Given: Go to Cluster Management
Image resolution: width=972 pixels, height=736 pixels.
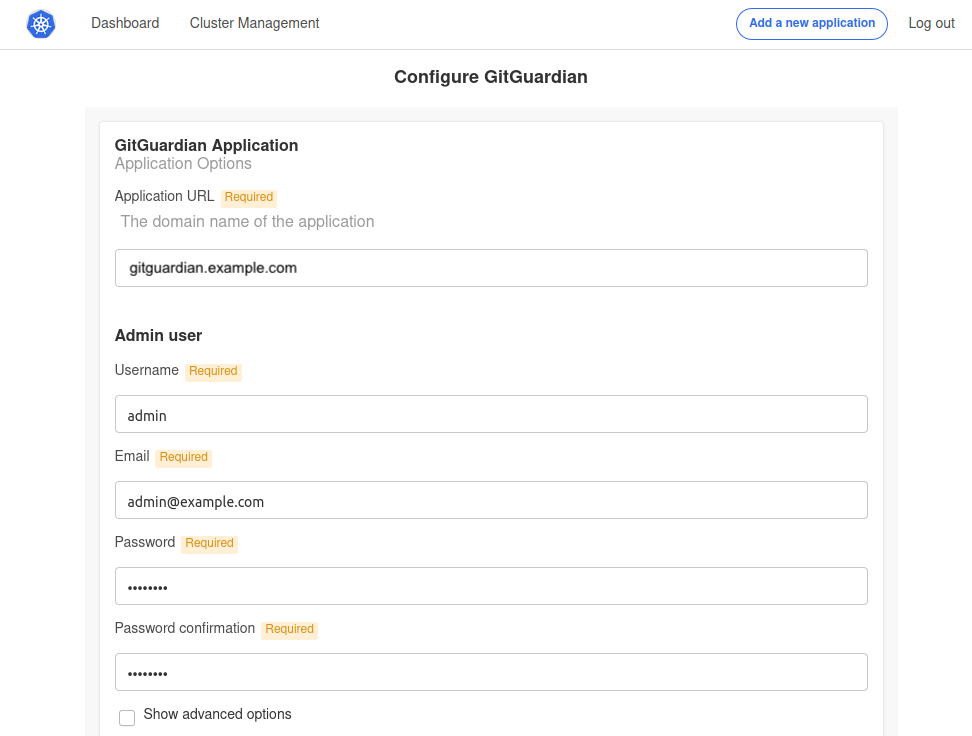Looking at the screenshot, I should coord(254,23).
